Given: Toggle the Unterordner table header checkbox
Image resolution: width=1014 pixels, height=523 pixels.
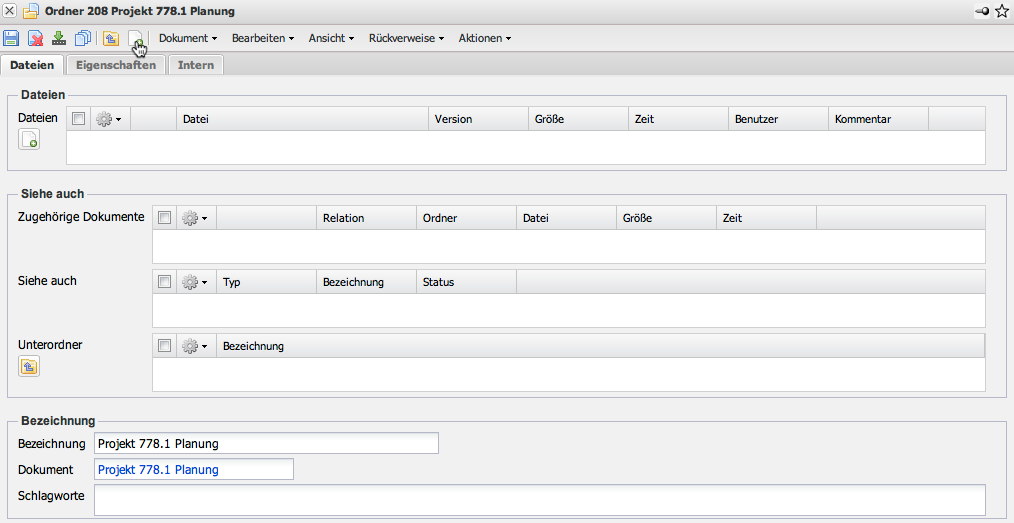Looking at the screenshot, I should pyautogui.click(x=165, y=346).
